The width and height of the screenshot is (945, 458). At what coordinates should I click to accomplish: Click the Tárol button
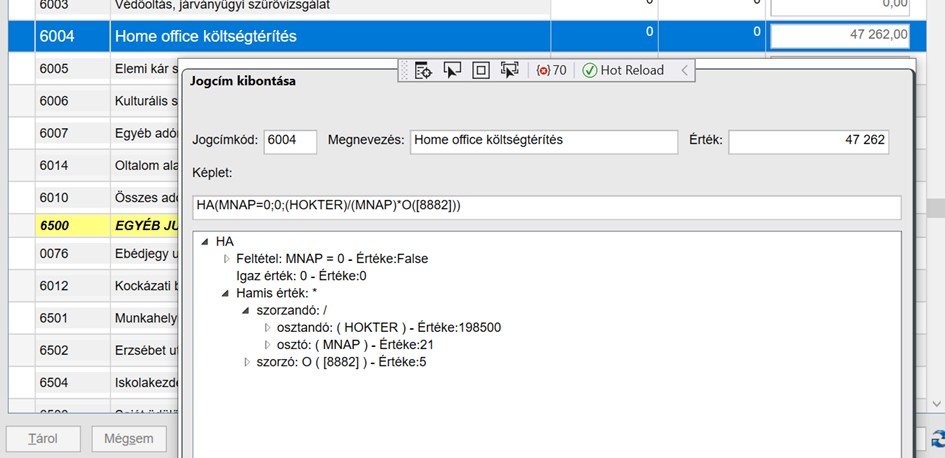click(43, 439)
